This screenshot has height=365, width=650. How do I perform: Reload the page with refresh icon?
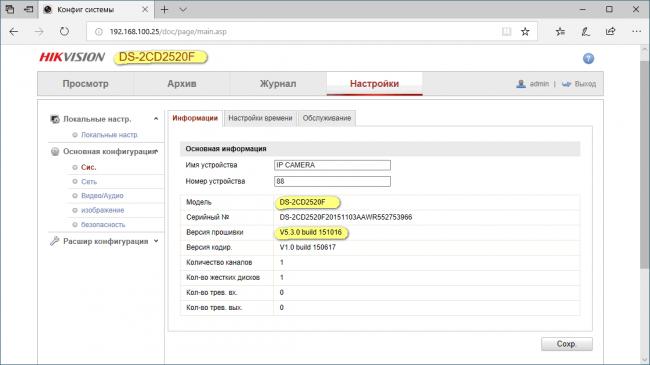(x=64, y=32)
